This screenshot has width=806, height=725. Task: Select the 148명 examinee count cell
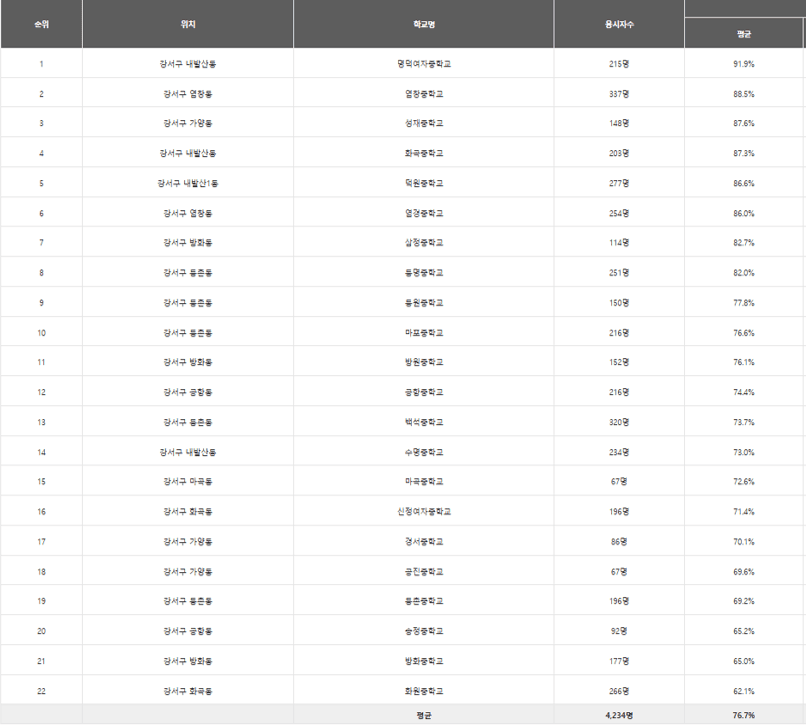[619, 123]
